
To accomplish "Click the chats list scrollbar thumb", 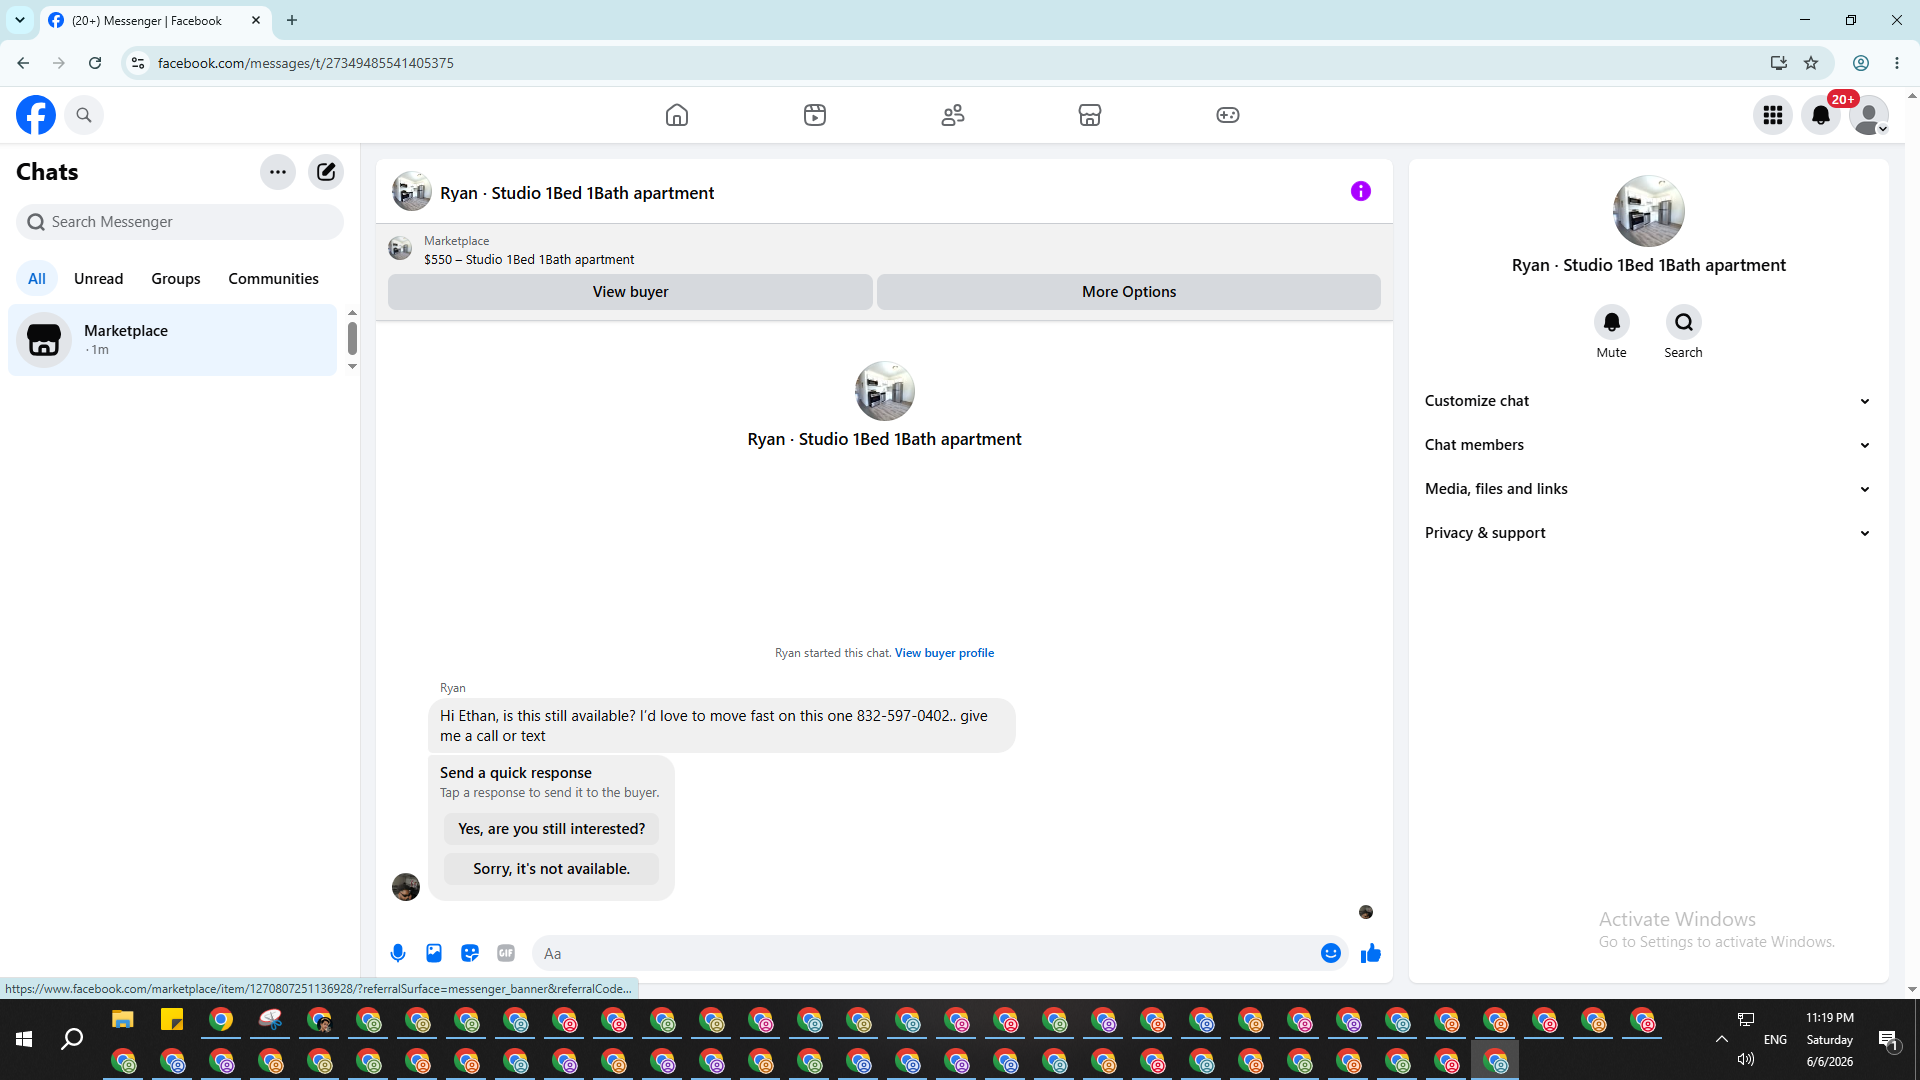I will [x=352, y=338].
